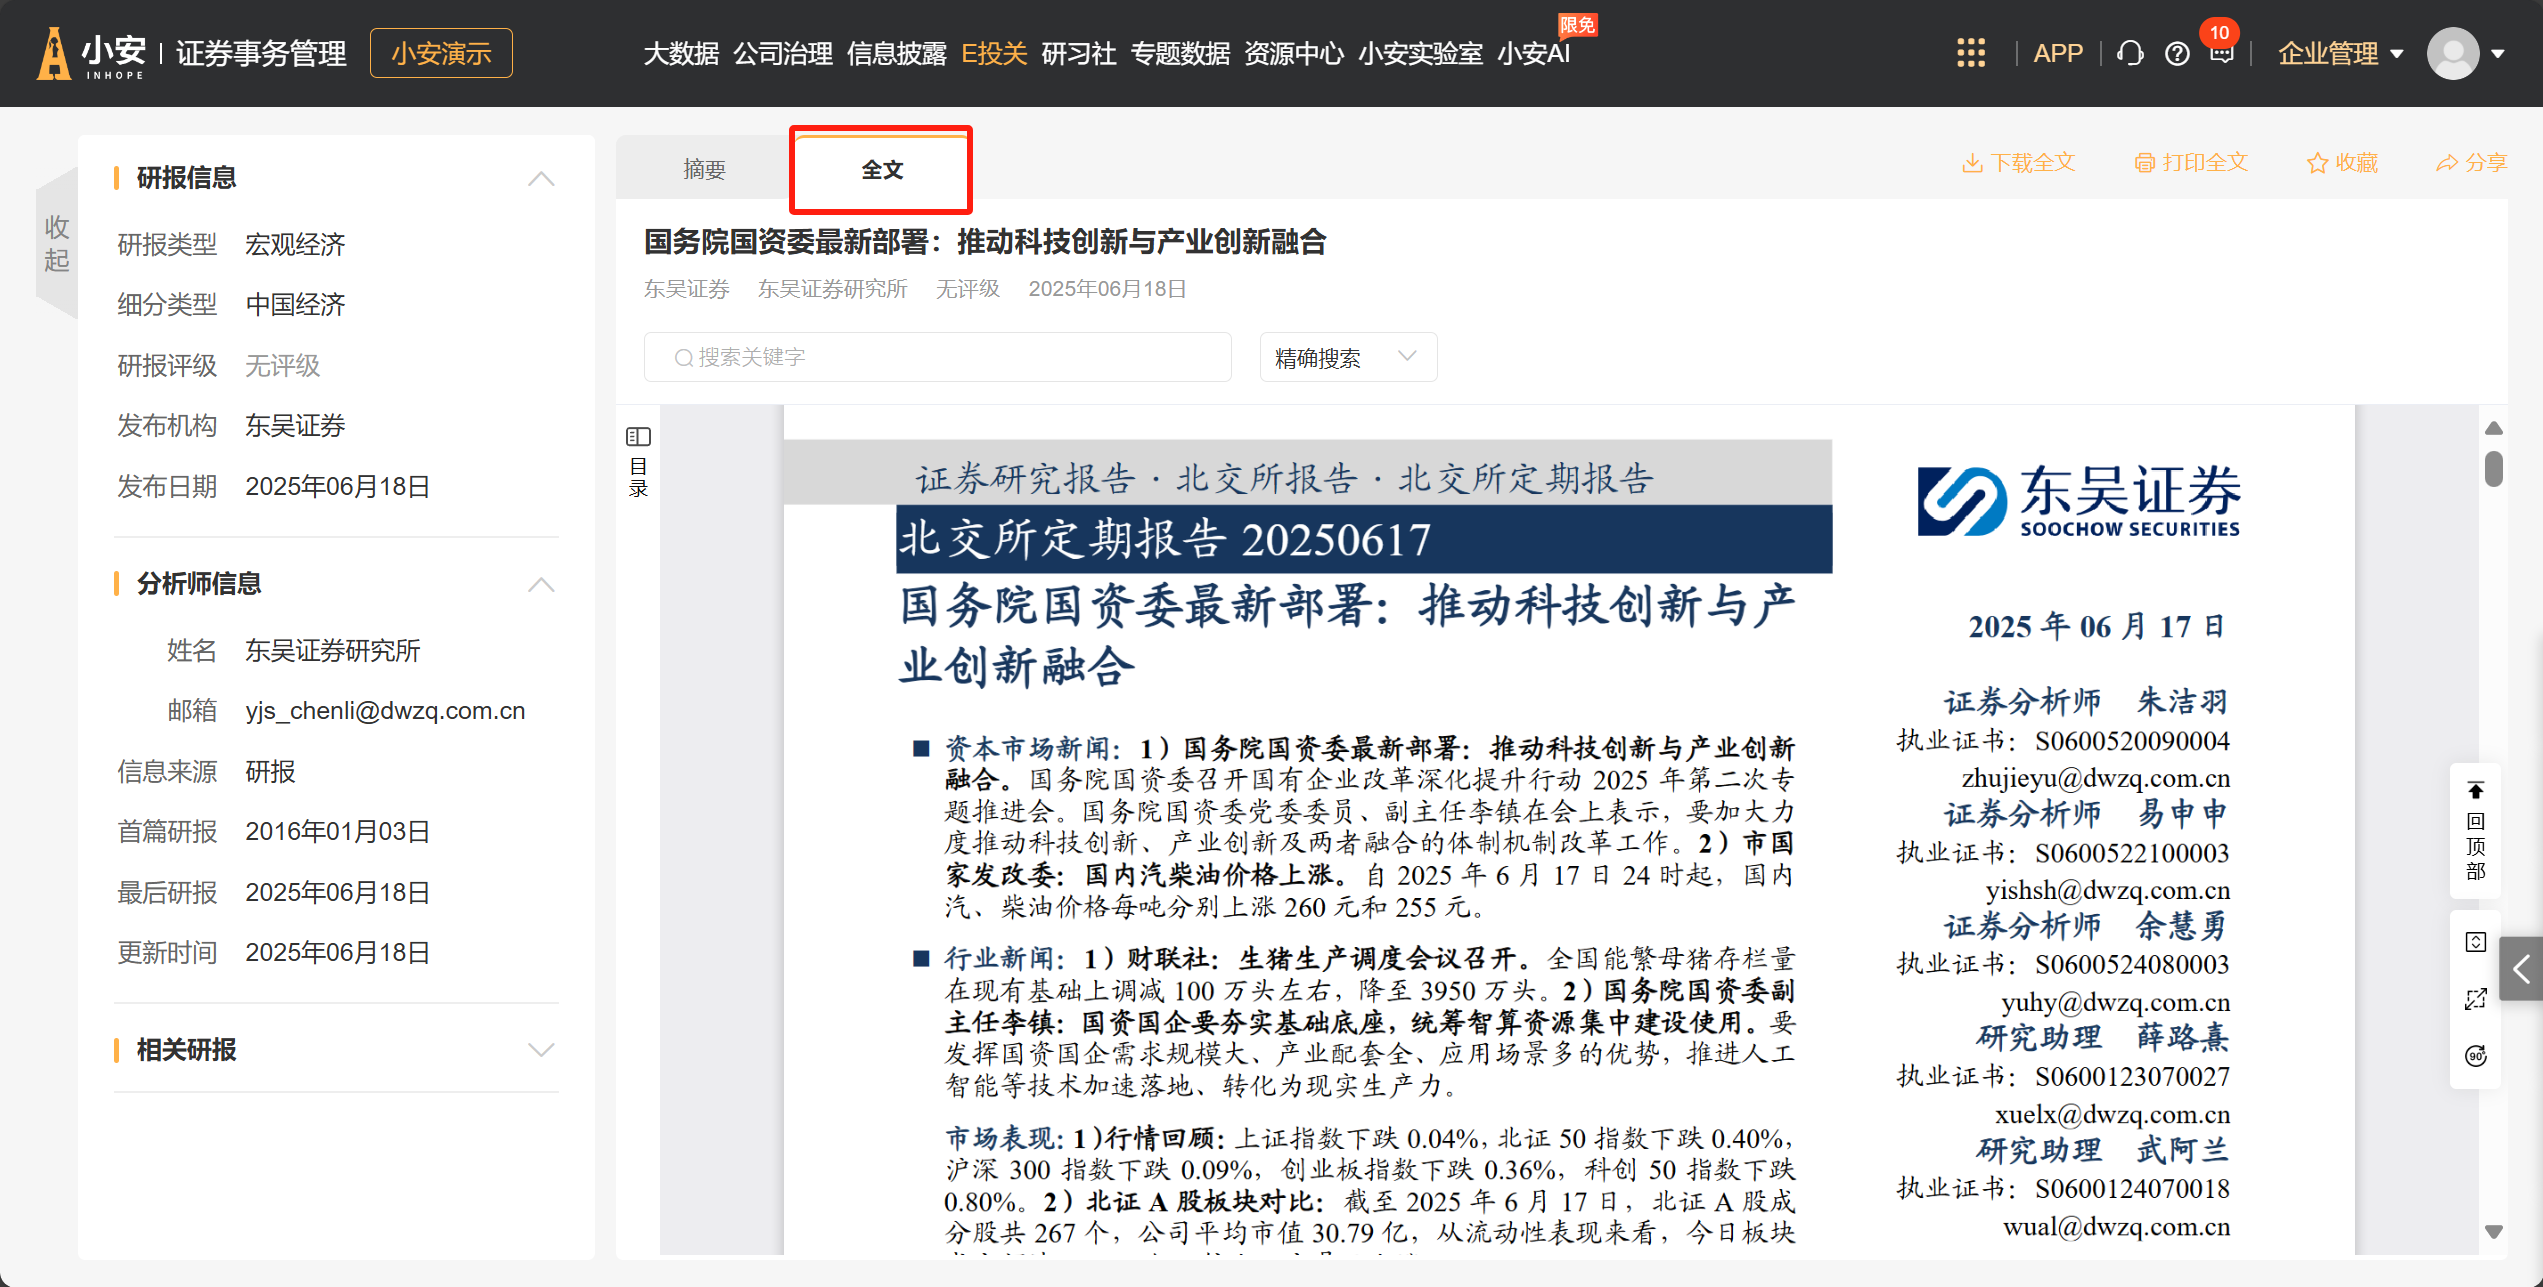Viewport: 2543px width, 1287px height.
Task: Open the 企业管理 dropdown menu
Action: click(x=2340, y=53)
